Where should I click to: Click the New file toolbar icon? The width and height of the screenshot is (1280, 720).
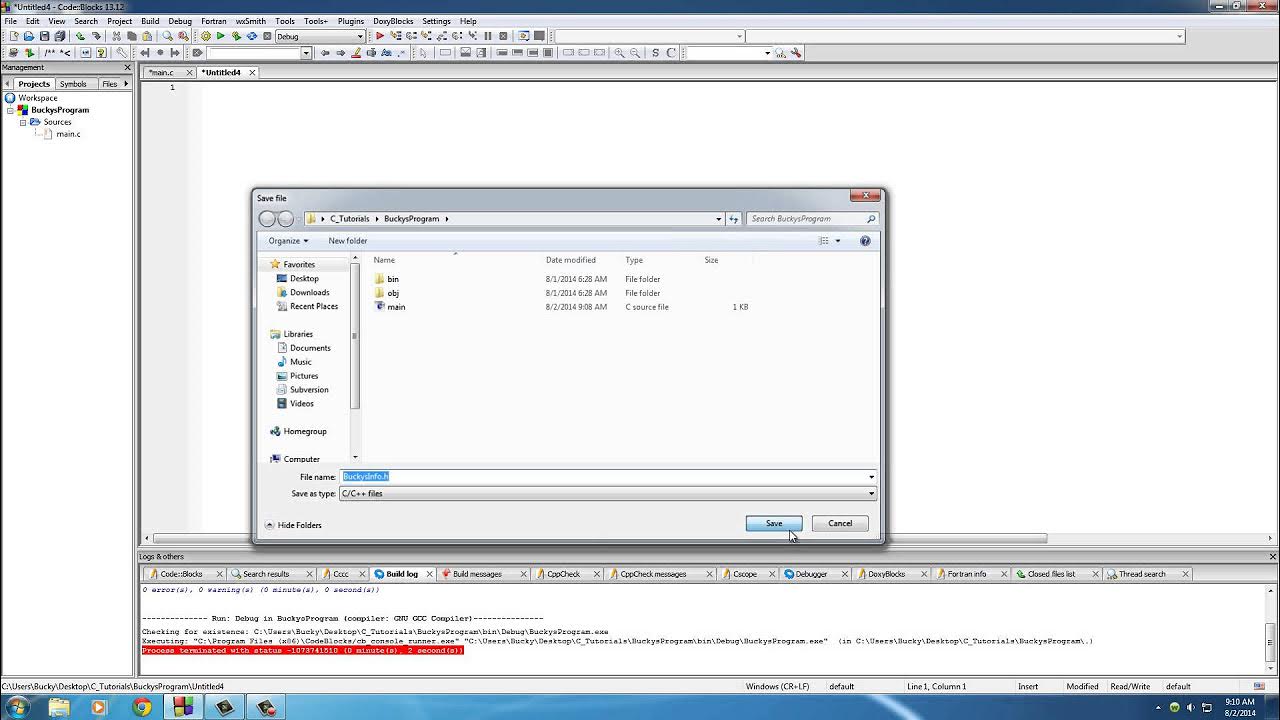[14, 36]
